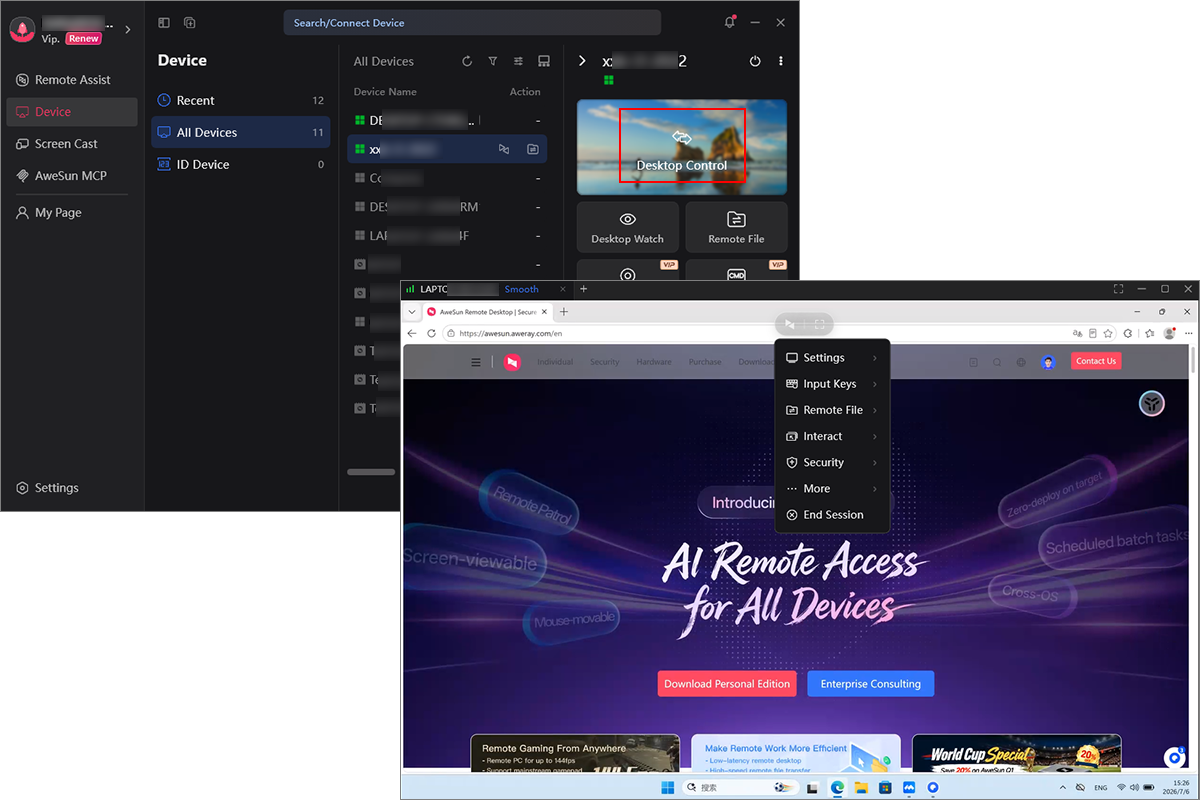This screenshot has height=800, width=1200.
Task: Favorite the page with the star icon
Action: point(1108,333)
